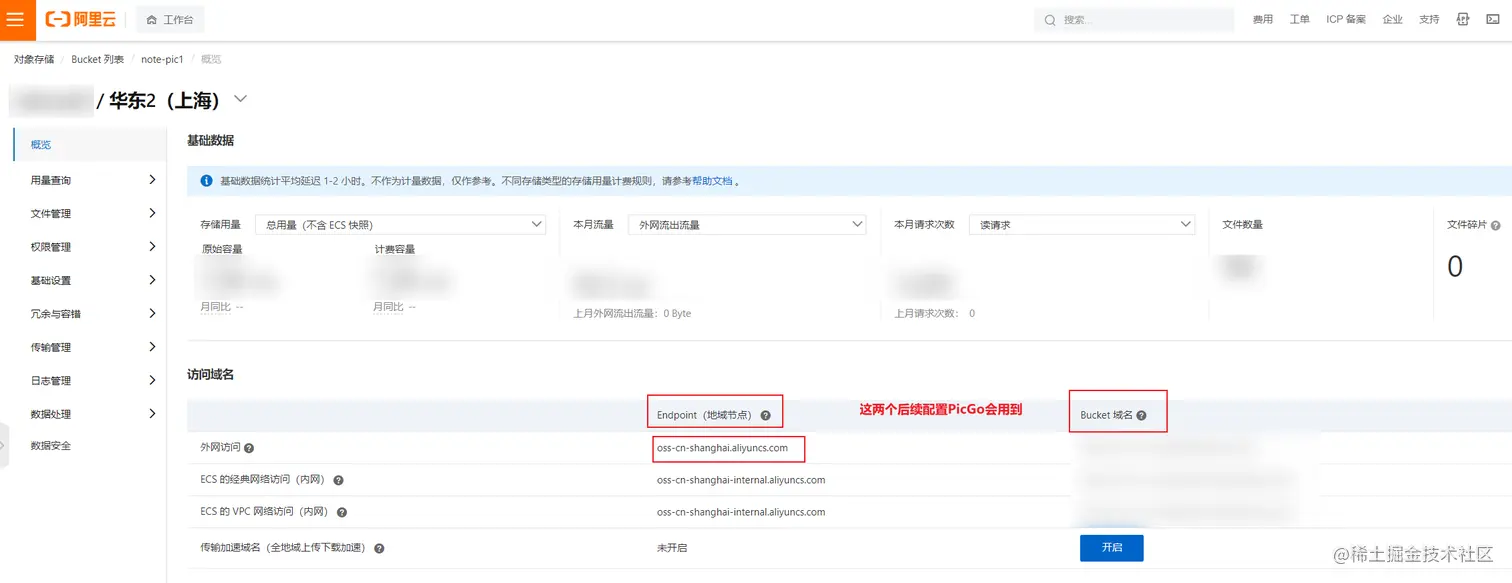Open the 帮助文档 link
Screen dimensions: 1512x583
pos(712,181)
